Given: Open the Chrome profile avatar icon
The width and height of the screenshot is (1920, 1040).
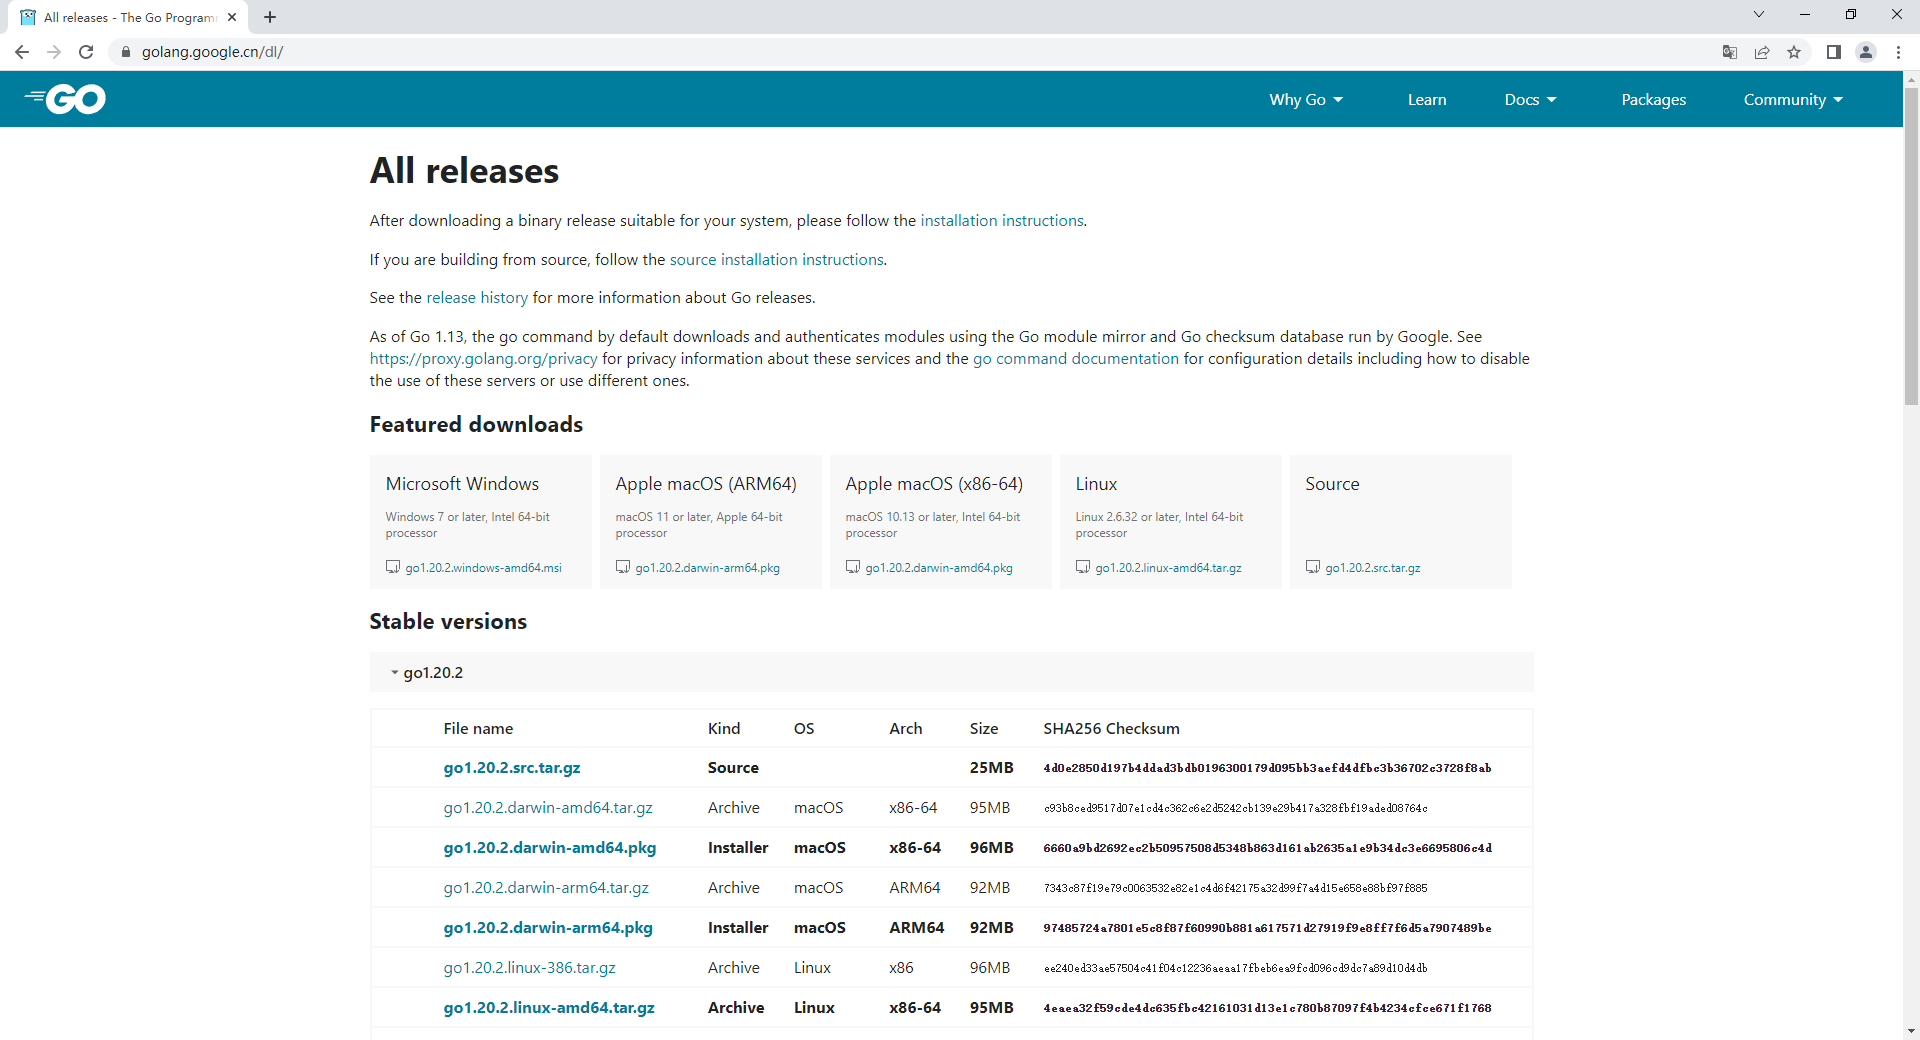Looking at the screenshot, I should click(1865, 52).
